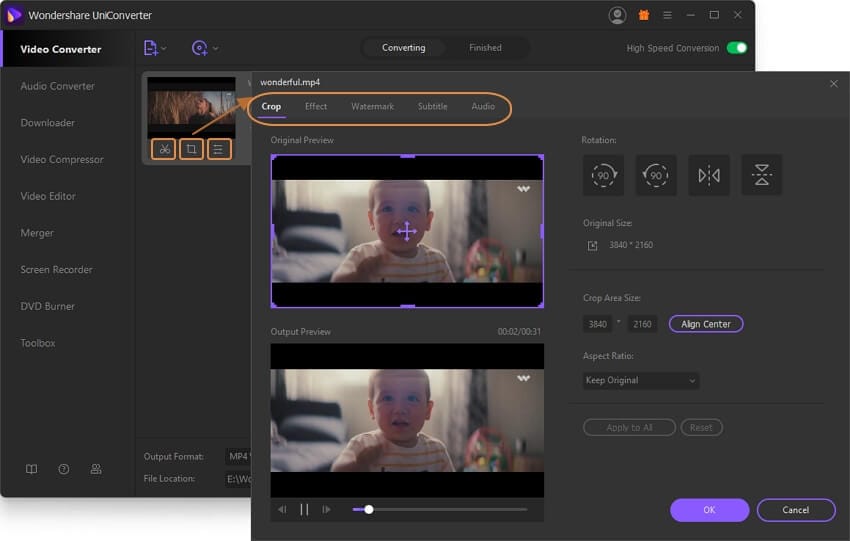Click the Cancel button

796,510
